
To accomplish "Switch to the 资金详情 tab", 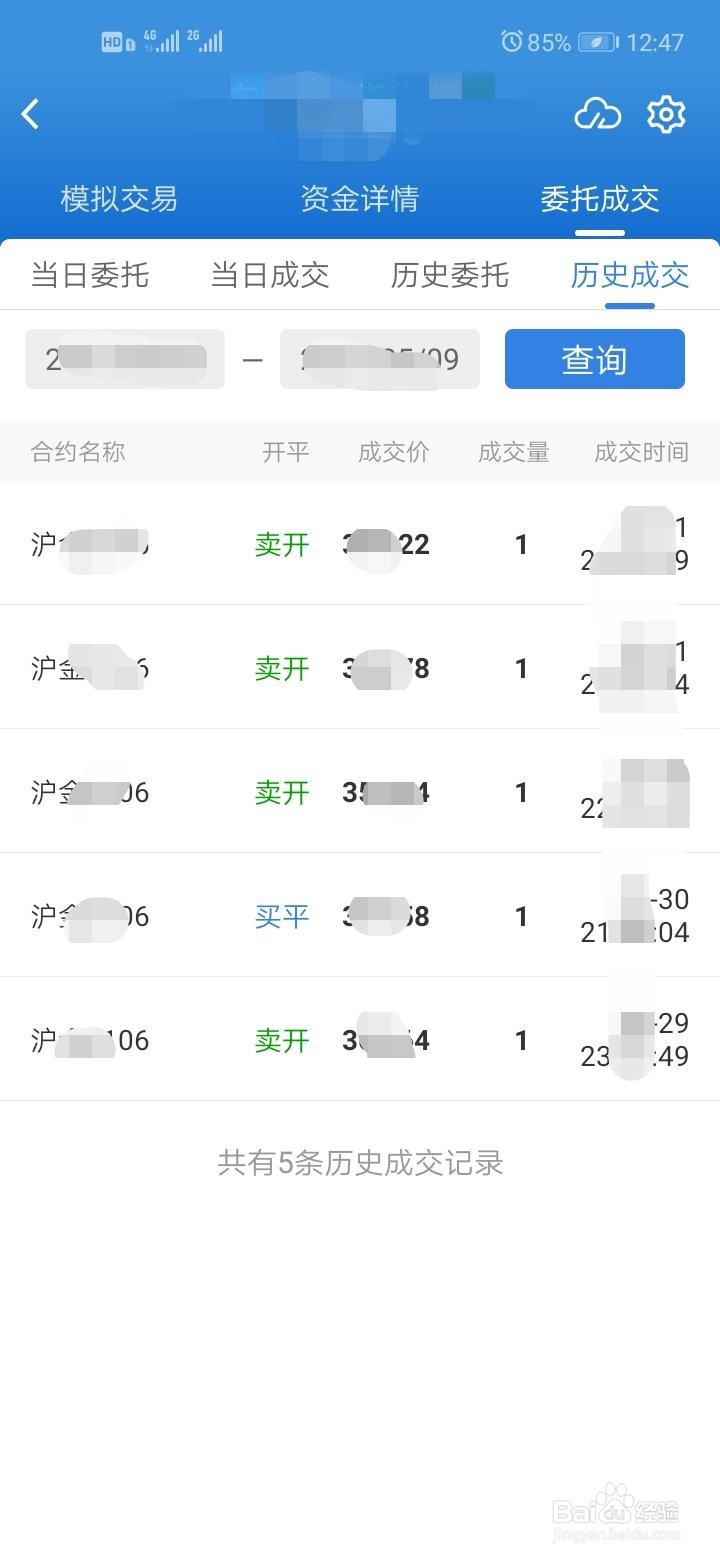I will pyautogui.click(x=359, y=199).
